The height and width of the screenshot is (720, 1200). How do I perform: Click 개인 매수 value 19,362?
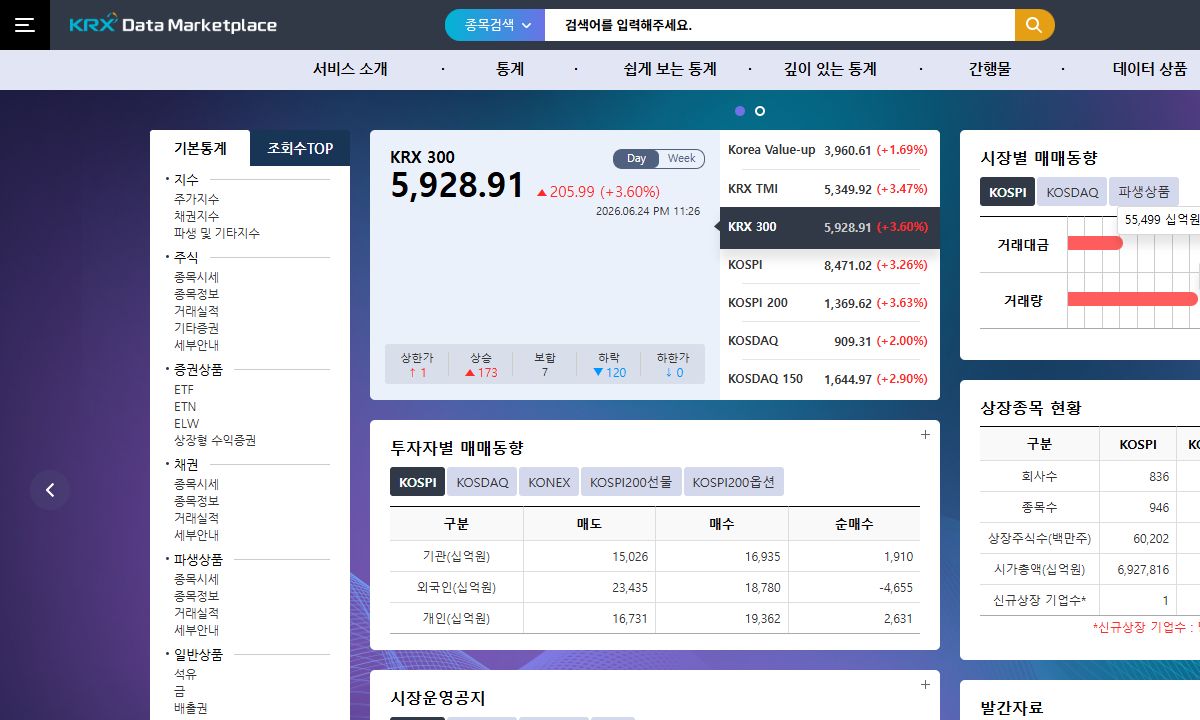coord(762,618)
